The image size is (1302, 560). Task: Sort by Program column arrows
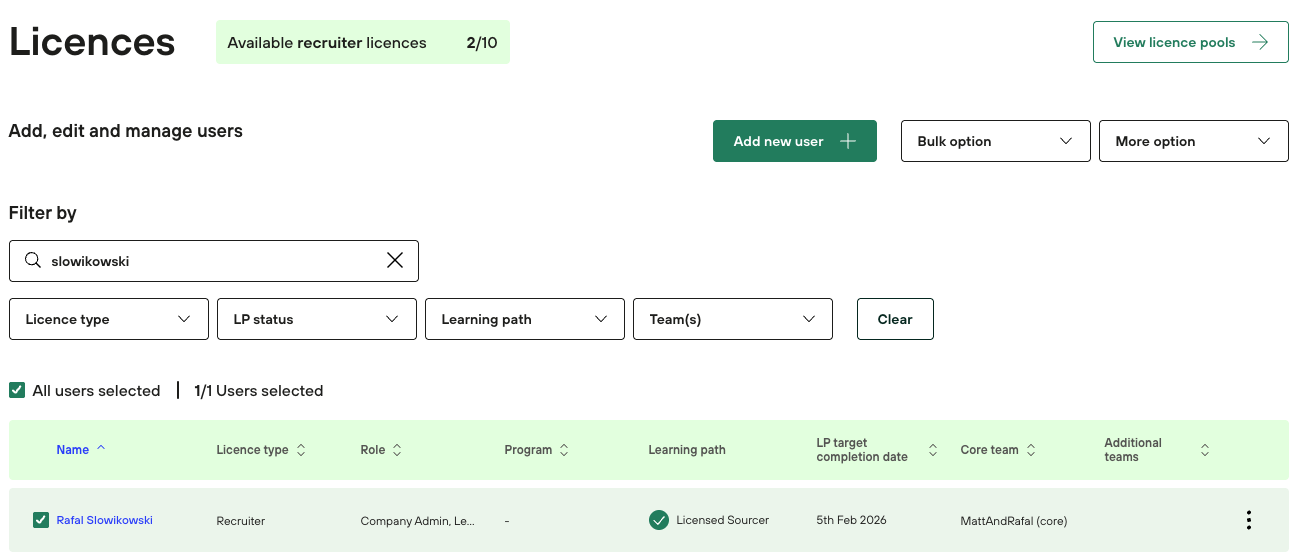pyautogui.click(x=564, y=451)
